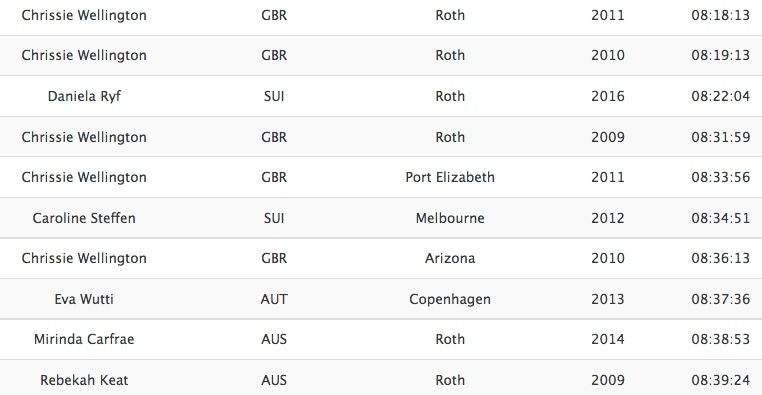Screen dimensions: 762x395
Task: Click the 08:37:36 finish time
Action: click(721, 299)
